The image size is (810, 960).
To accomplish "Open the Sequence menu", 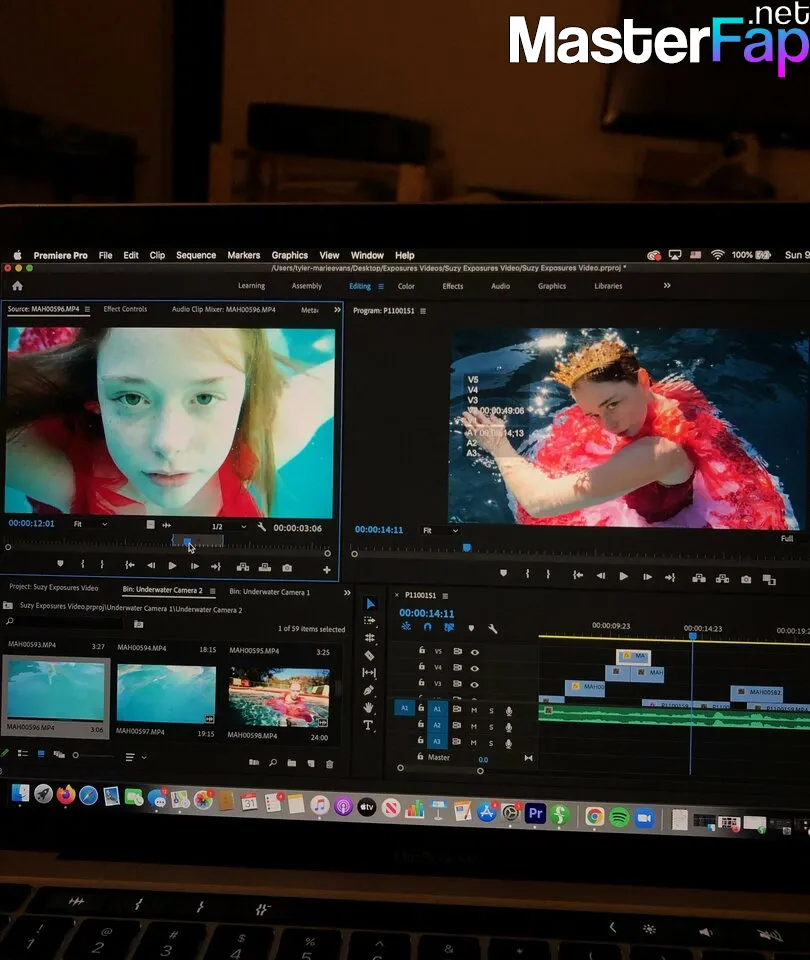I will tap(196, 255).
